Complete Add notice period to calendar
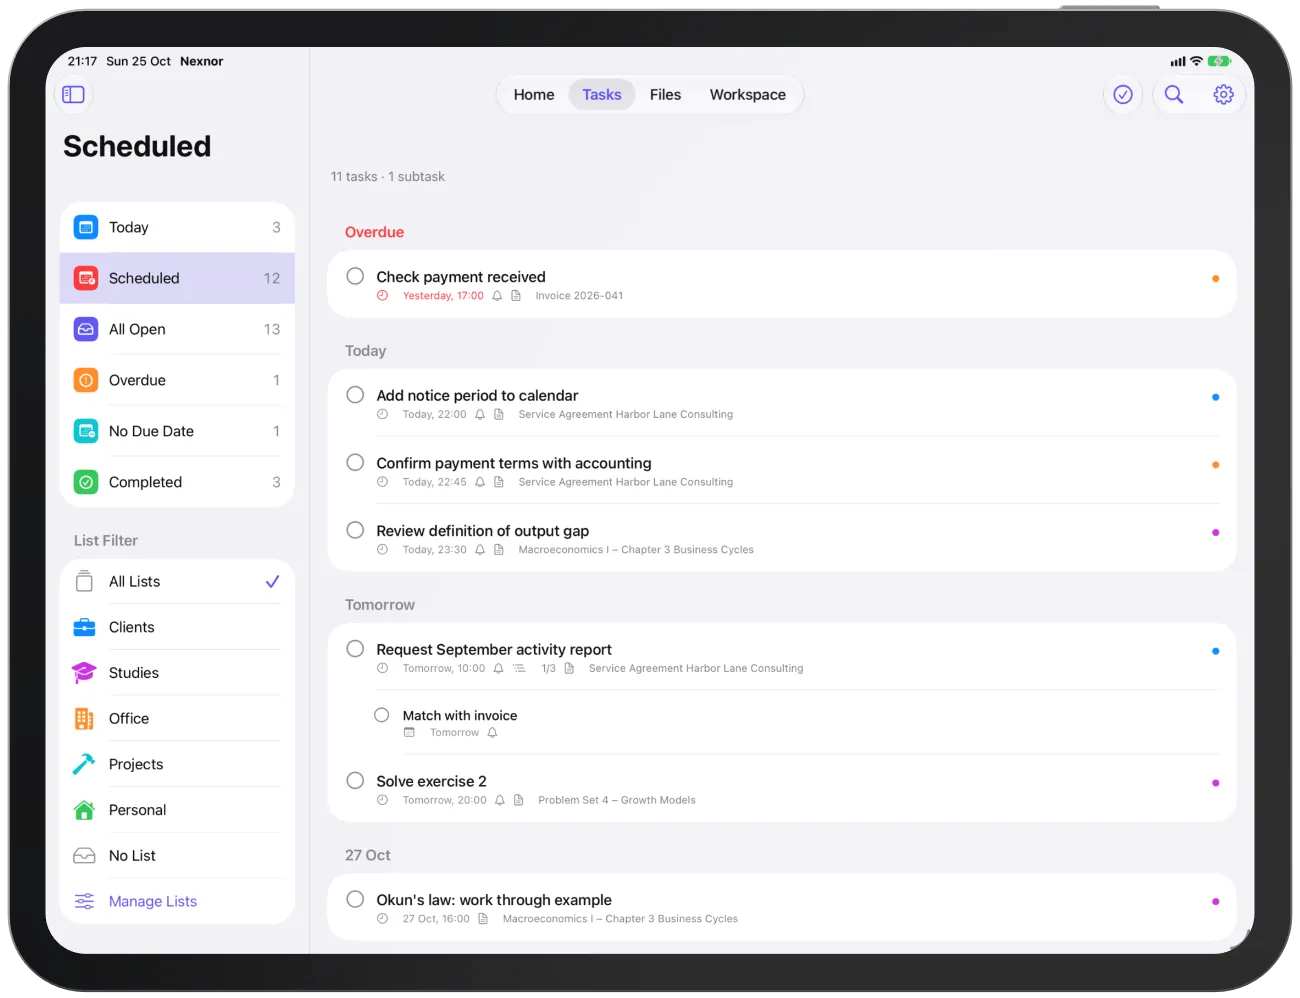This screenshot has width=1300, height=998. click(355, 395)
